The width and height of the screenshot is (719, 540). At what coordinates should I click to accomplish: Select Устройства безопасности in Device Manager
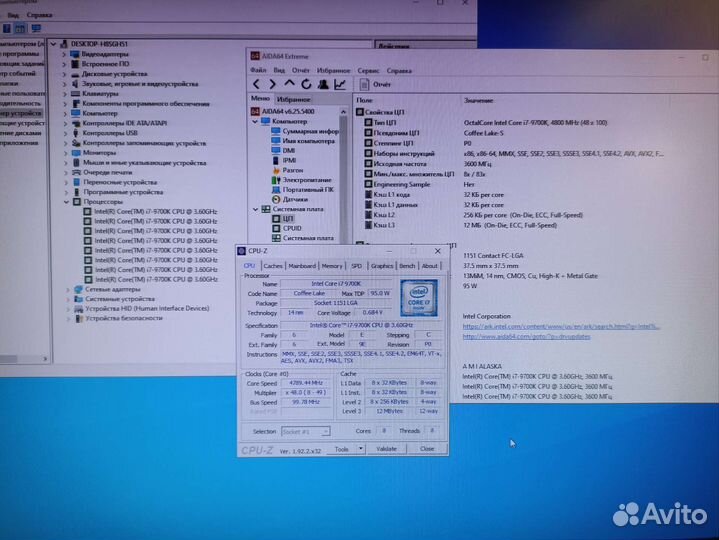[119, 318]
